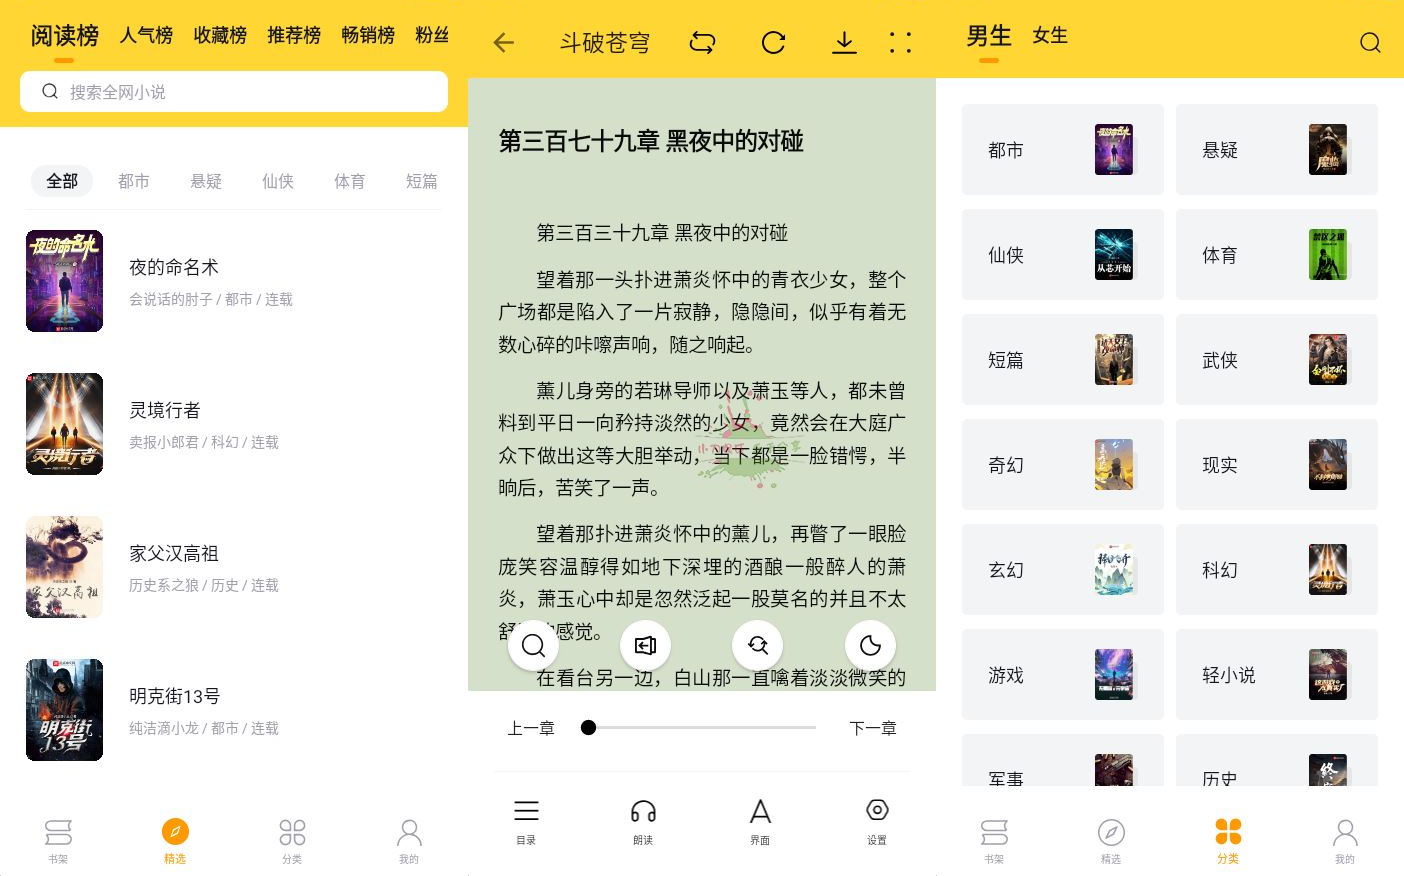Open 目录 chapter list icon
Viewport: 1404px width, 876px height.
click(526, 820)
